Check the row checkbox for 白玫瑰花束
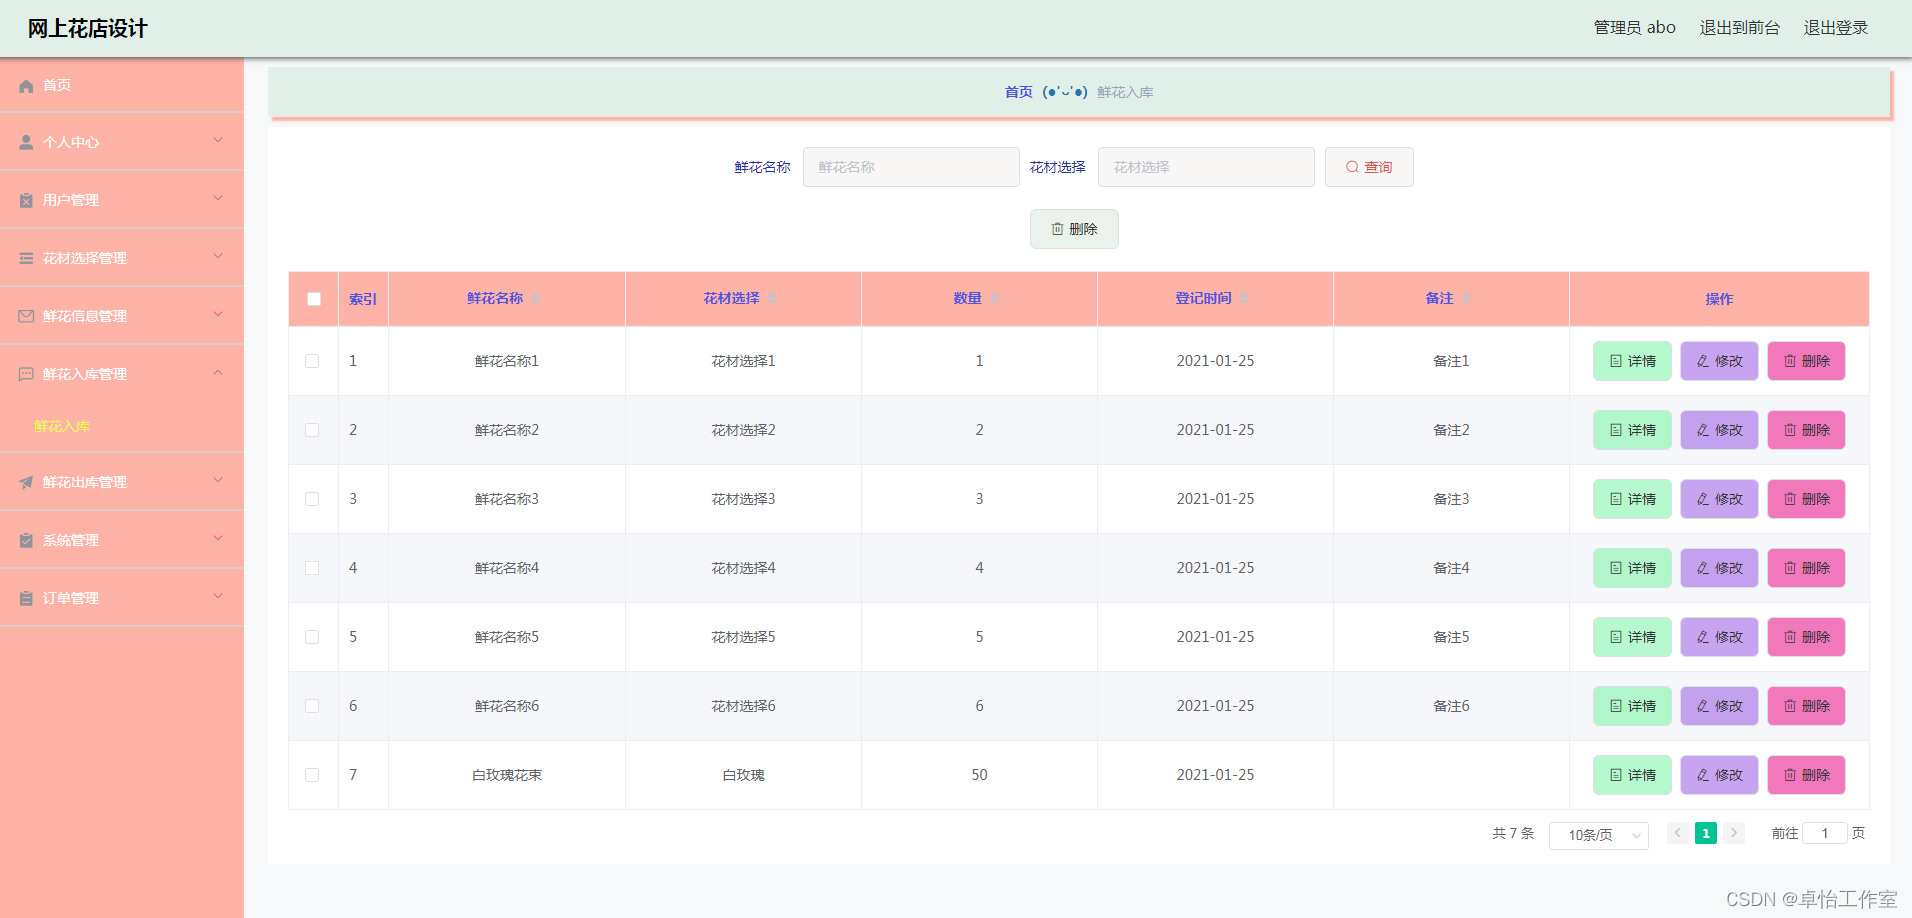Image resolution: width=1912 pixels, height=918 pixels. pyautogui.click(x=312, y=774)
